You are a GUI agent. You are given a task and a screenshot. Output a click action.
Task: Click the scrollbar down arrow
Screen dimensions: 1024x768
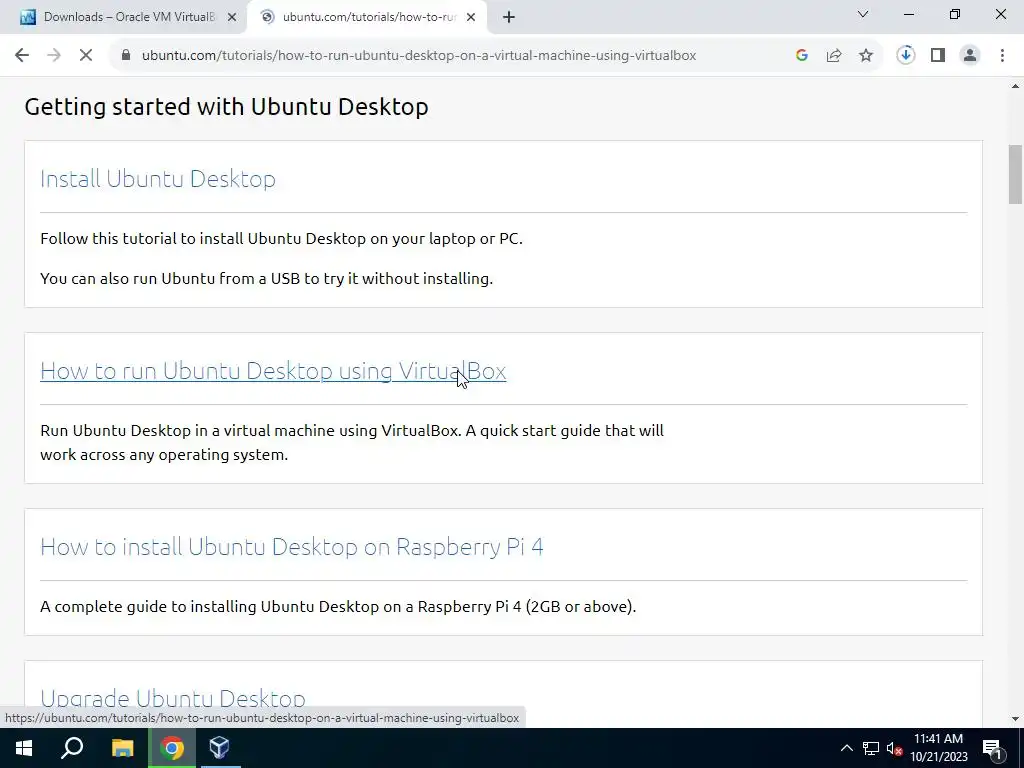click(1015, 719)
